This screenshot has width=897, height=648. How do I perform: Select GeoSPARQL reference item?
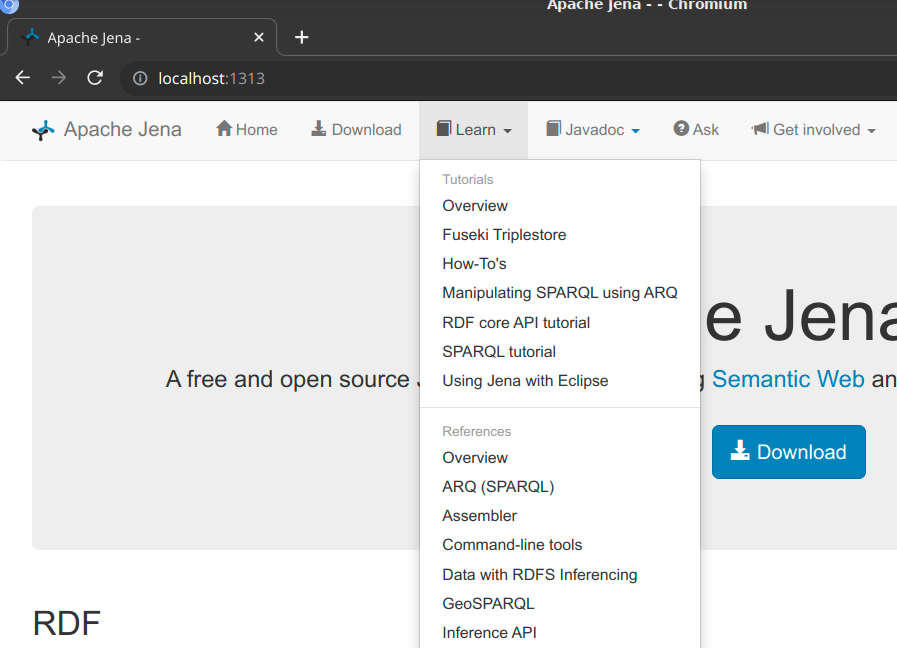[x=559, y=604]
